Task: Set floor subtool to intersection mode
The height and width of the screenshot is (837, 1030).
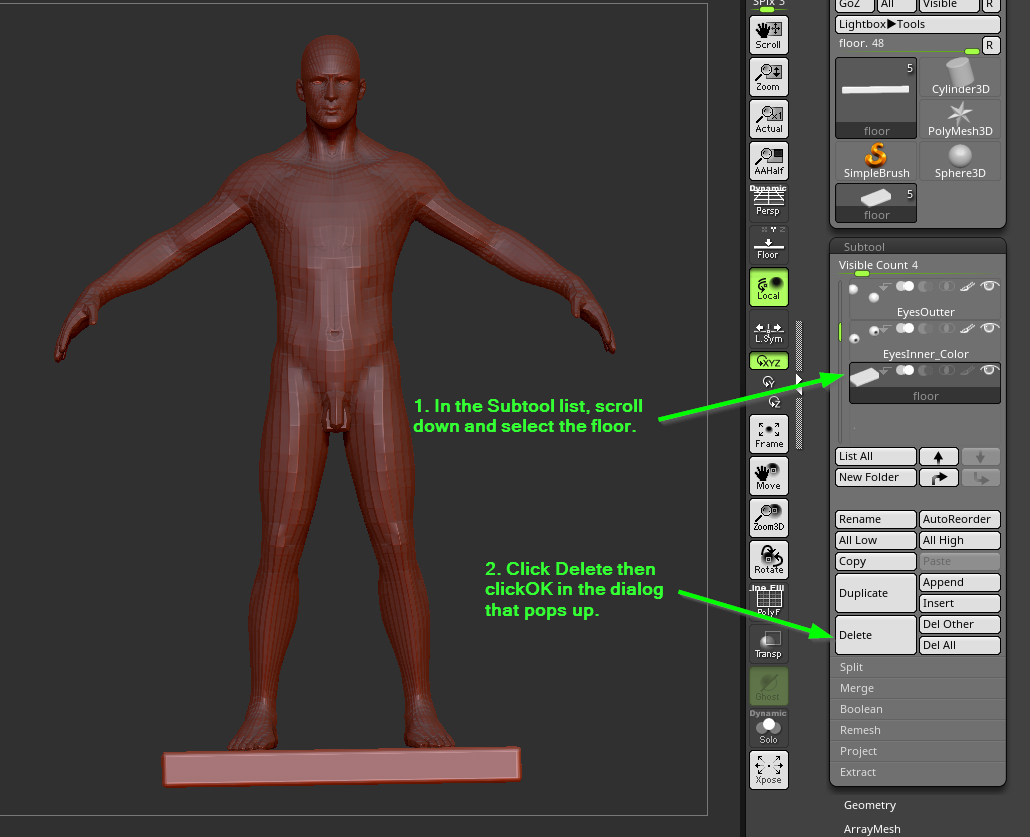Action: (x=947, y=370)
